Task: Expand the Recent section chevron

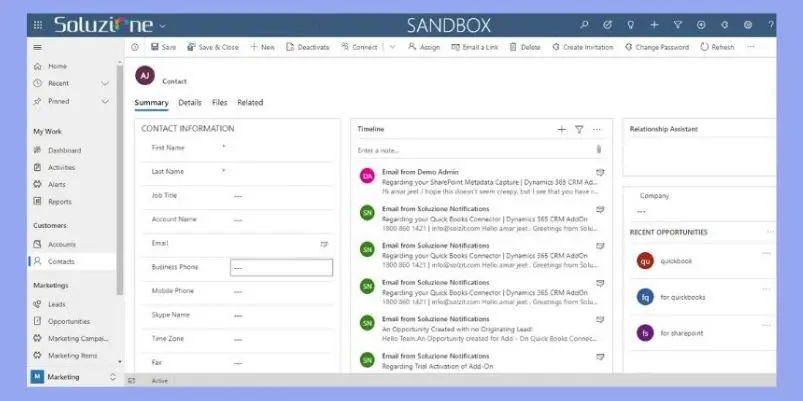Action: coord(105,83)
